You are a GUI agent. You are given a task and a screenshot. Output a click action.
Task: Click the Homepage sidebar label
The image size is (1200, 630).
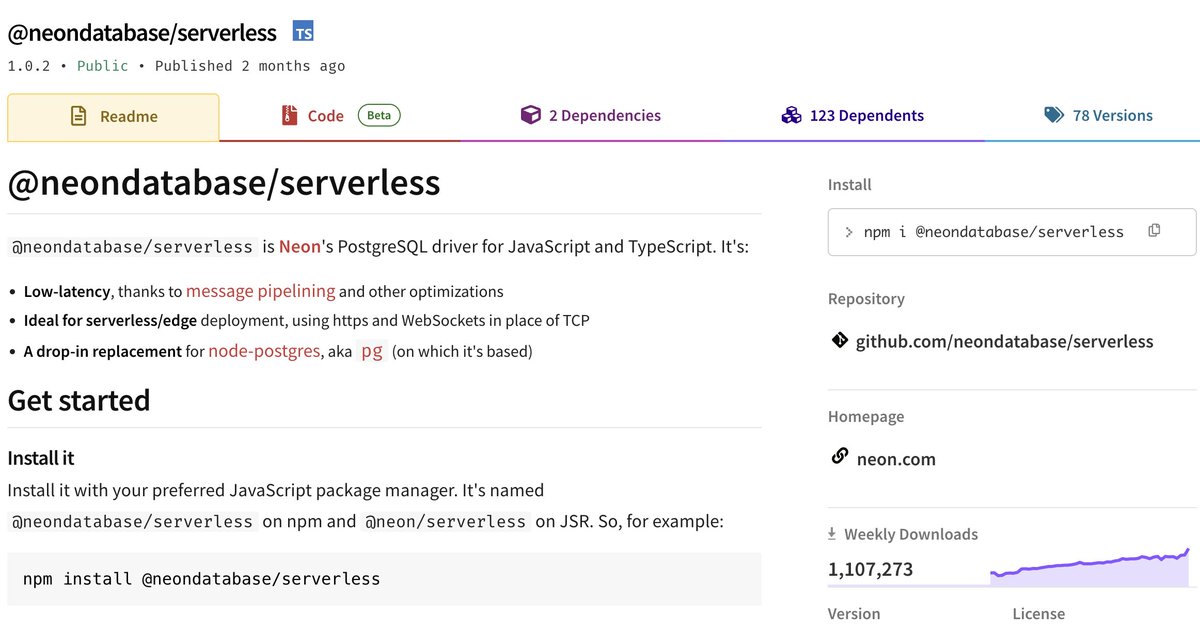[x=866, y=417]
